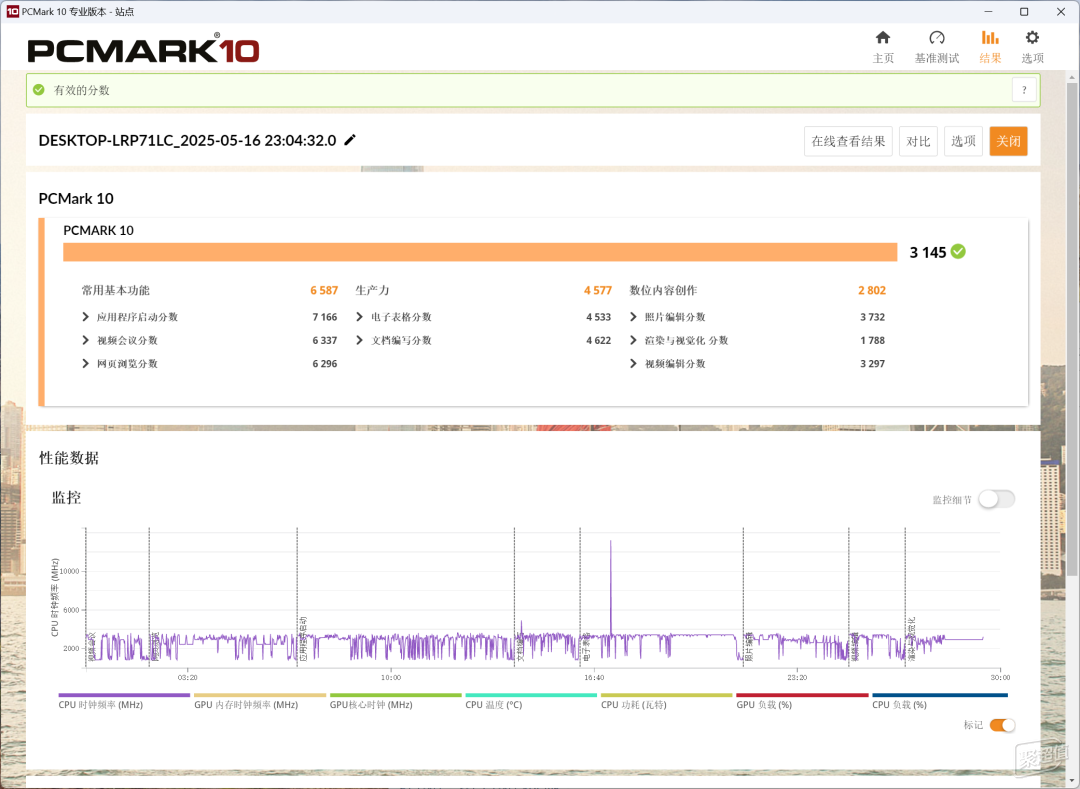
Task: Select CPU 时钟频率 (MHz) legend swatch
Action: [x=124, y=695]
